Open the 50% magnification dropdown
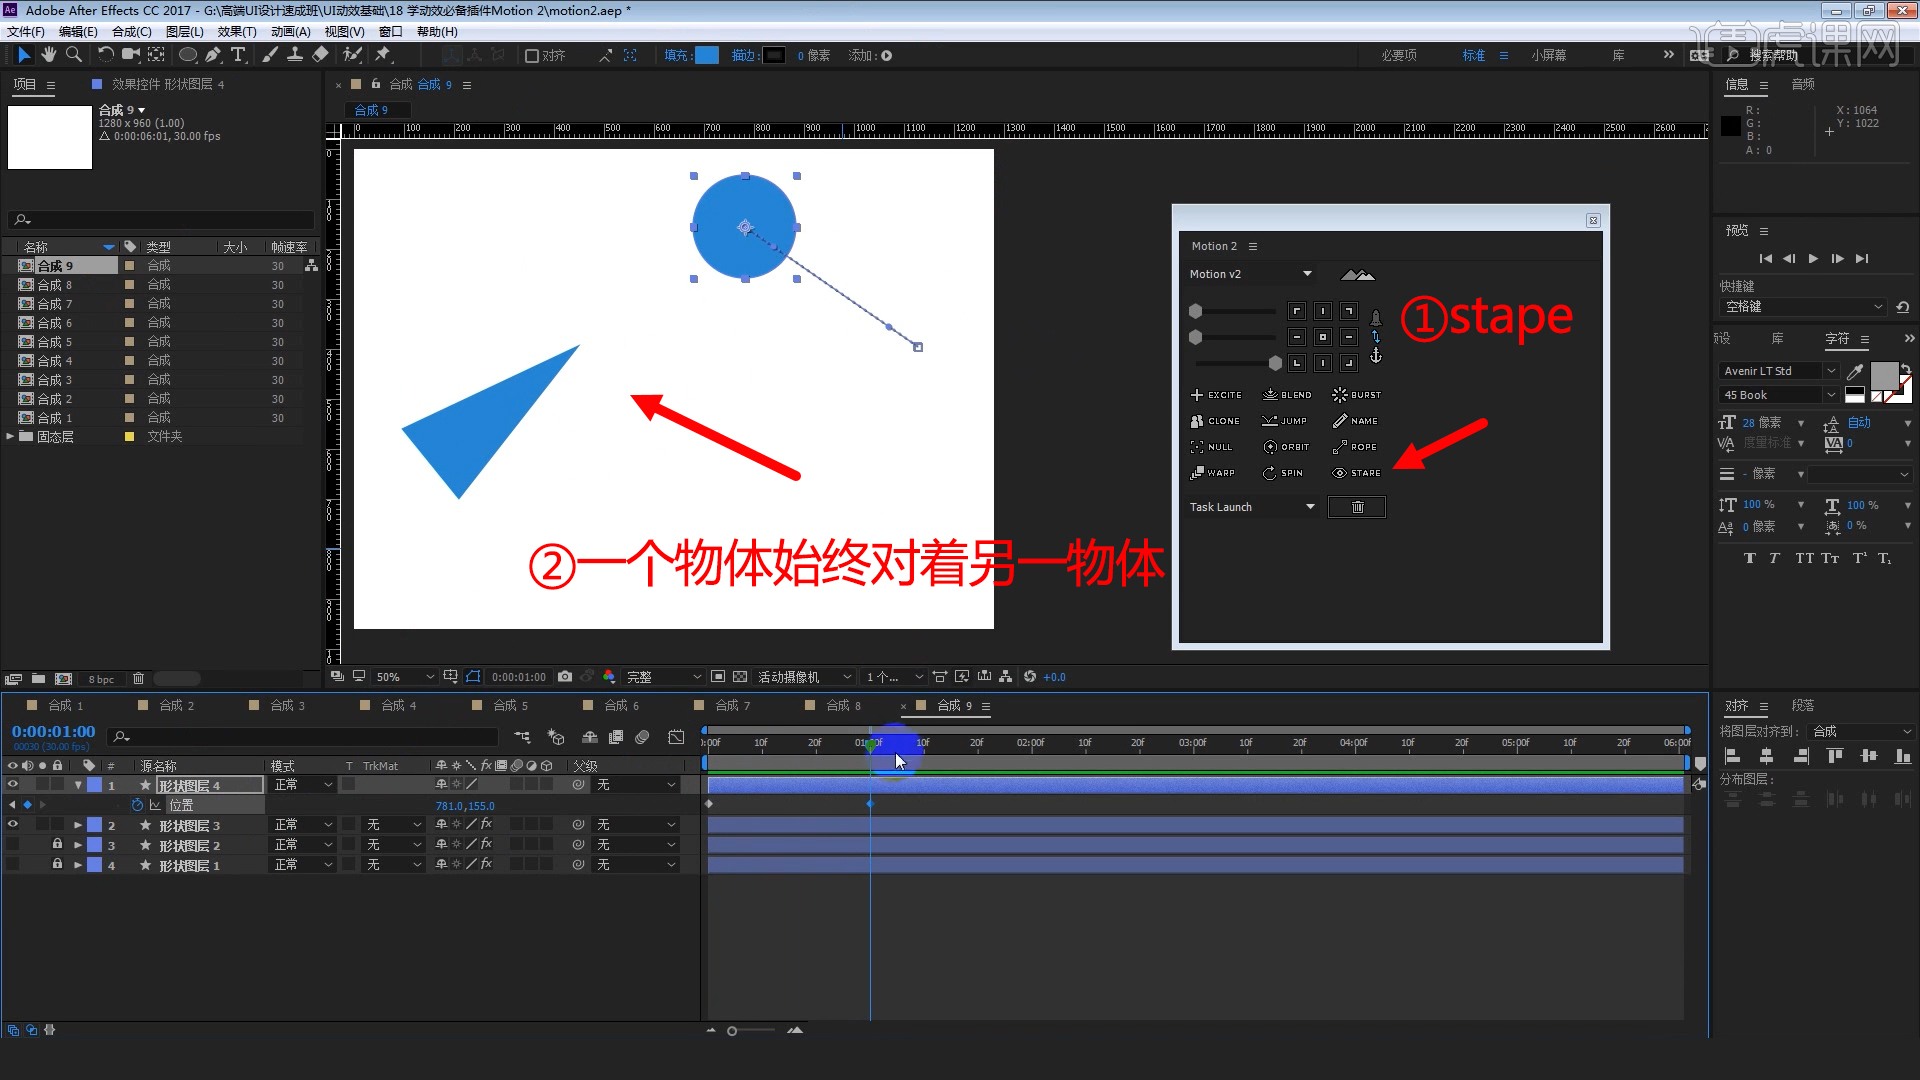Image resolution: width=1920 pixels, height=1080 pixels. pyautogui.click(x=428, y=677)
